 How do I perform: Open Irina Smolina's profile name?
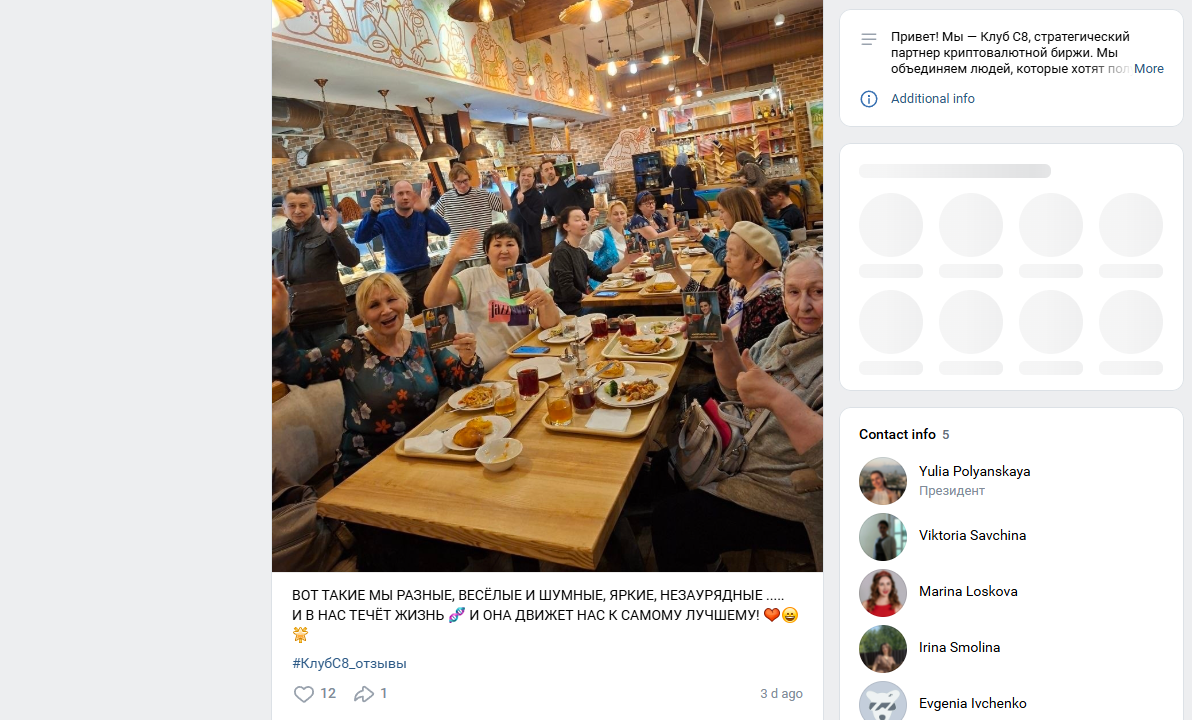(x=959, y=648)
